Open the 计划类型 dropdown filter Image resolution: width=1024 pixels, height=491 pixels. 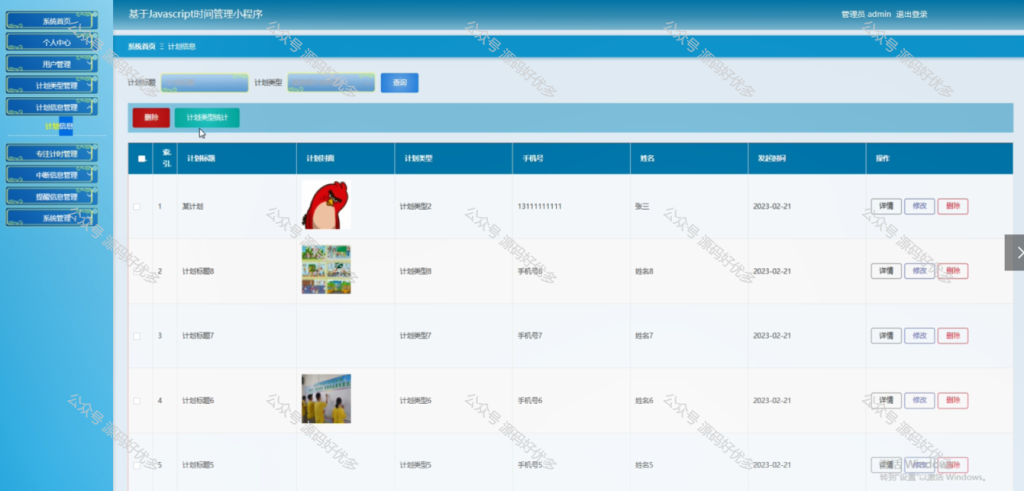331,83
